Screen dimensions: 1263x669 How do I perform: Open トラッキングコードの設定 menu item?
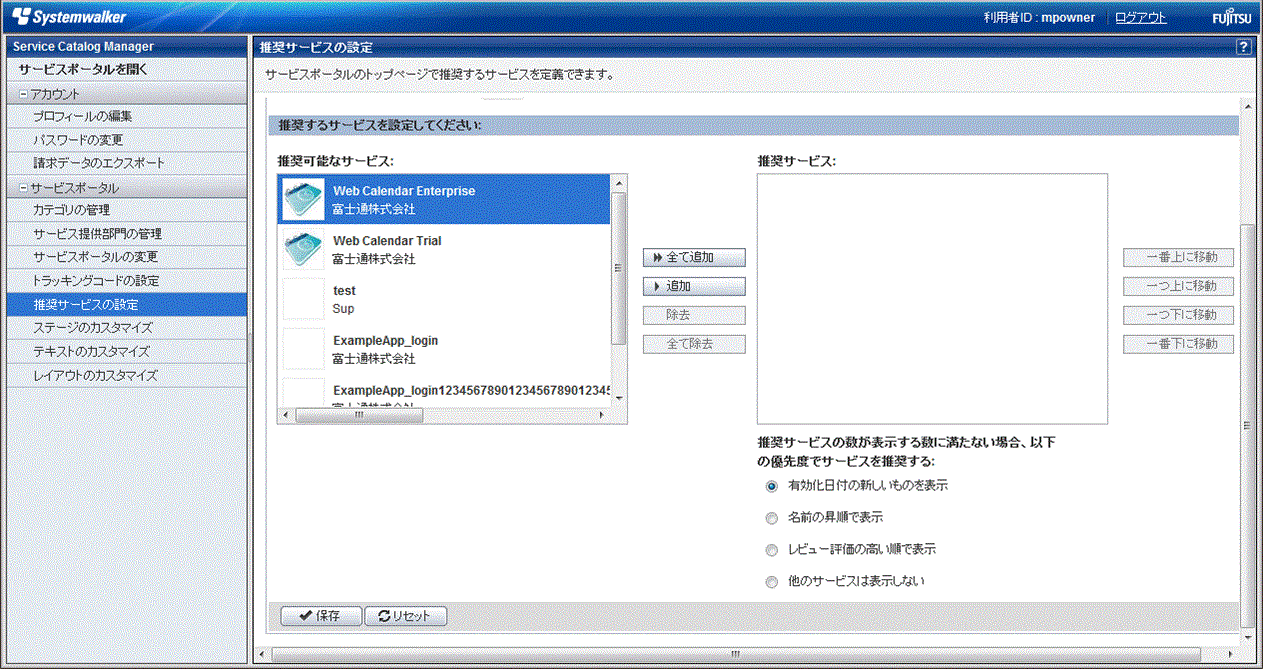pyautogui.click(x=127, y=281)
